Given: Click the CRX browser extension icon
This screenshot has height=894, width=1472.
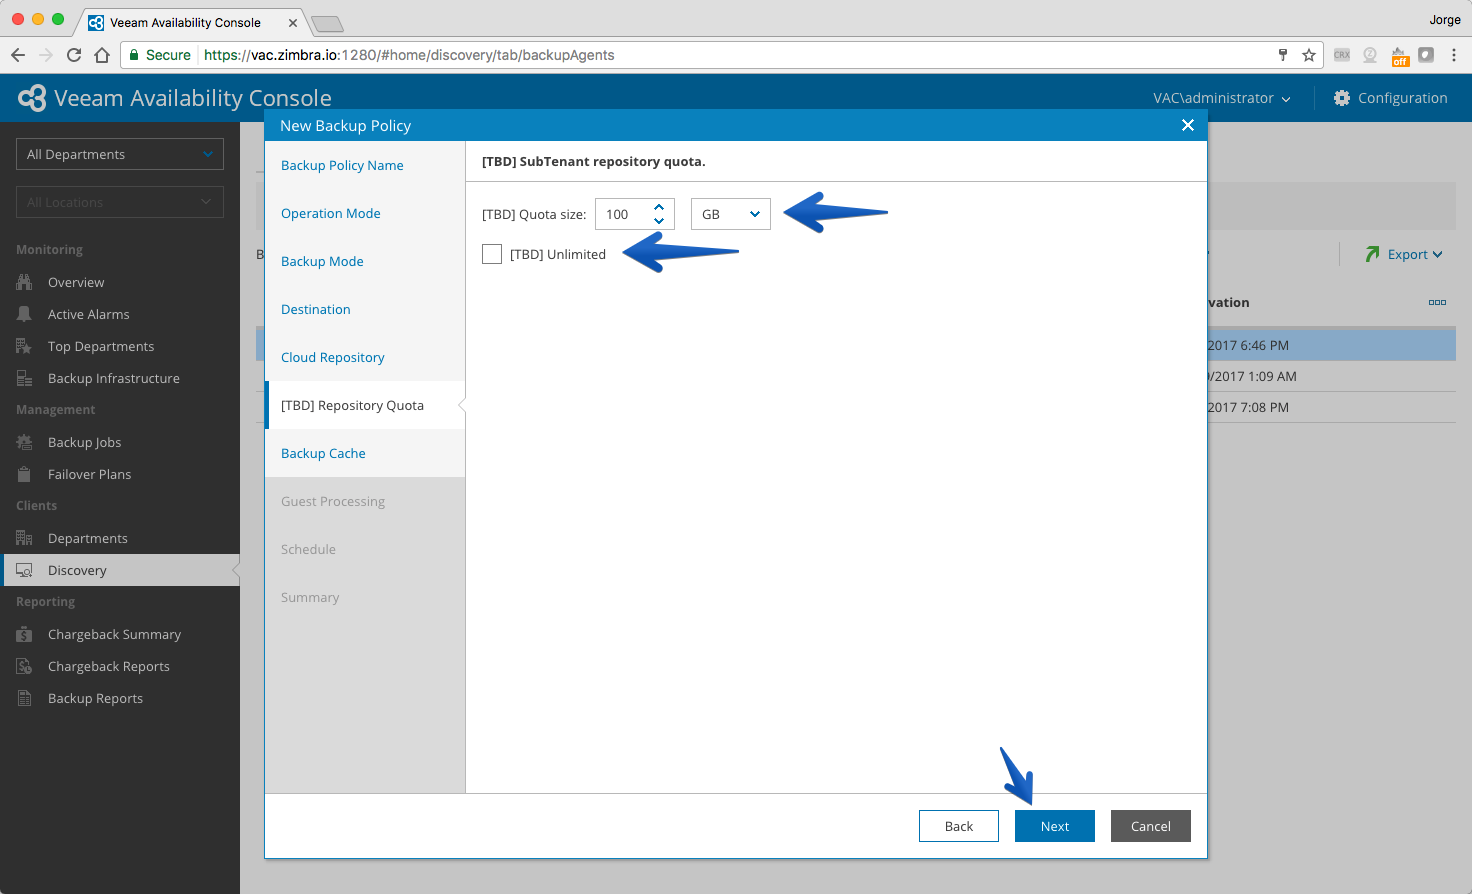Looking at the screenshot, I should pyautogui.click(x=1342, y=55).
